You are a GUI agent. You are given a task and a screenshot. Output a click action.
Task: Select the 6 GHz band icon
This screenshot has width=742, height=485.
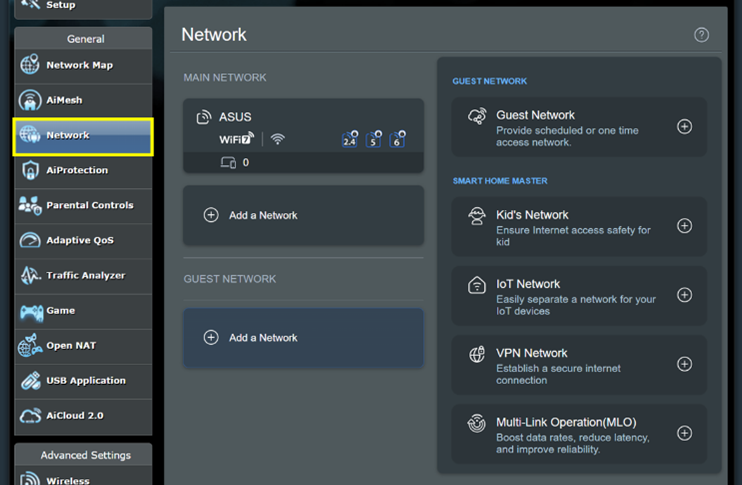397,140
